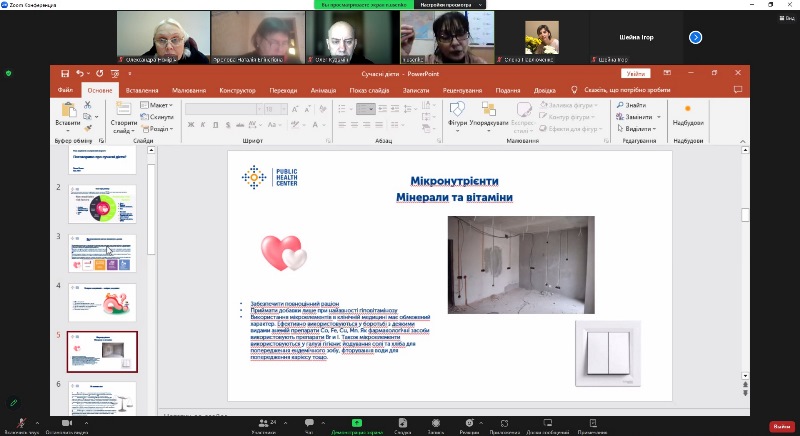
Task: Open the Shapes (Фігури) gallery icon
Action: pos(458,111)
